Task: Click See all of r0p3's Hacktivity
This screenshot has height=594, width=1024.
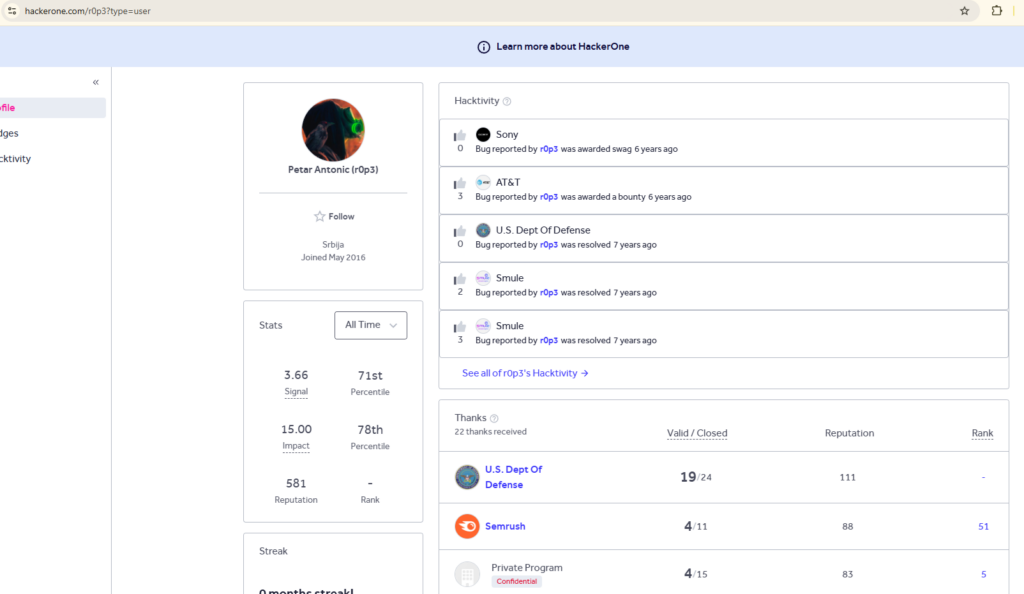Action: tap(525, 373)
